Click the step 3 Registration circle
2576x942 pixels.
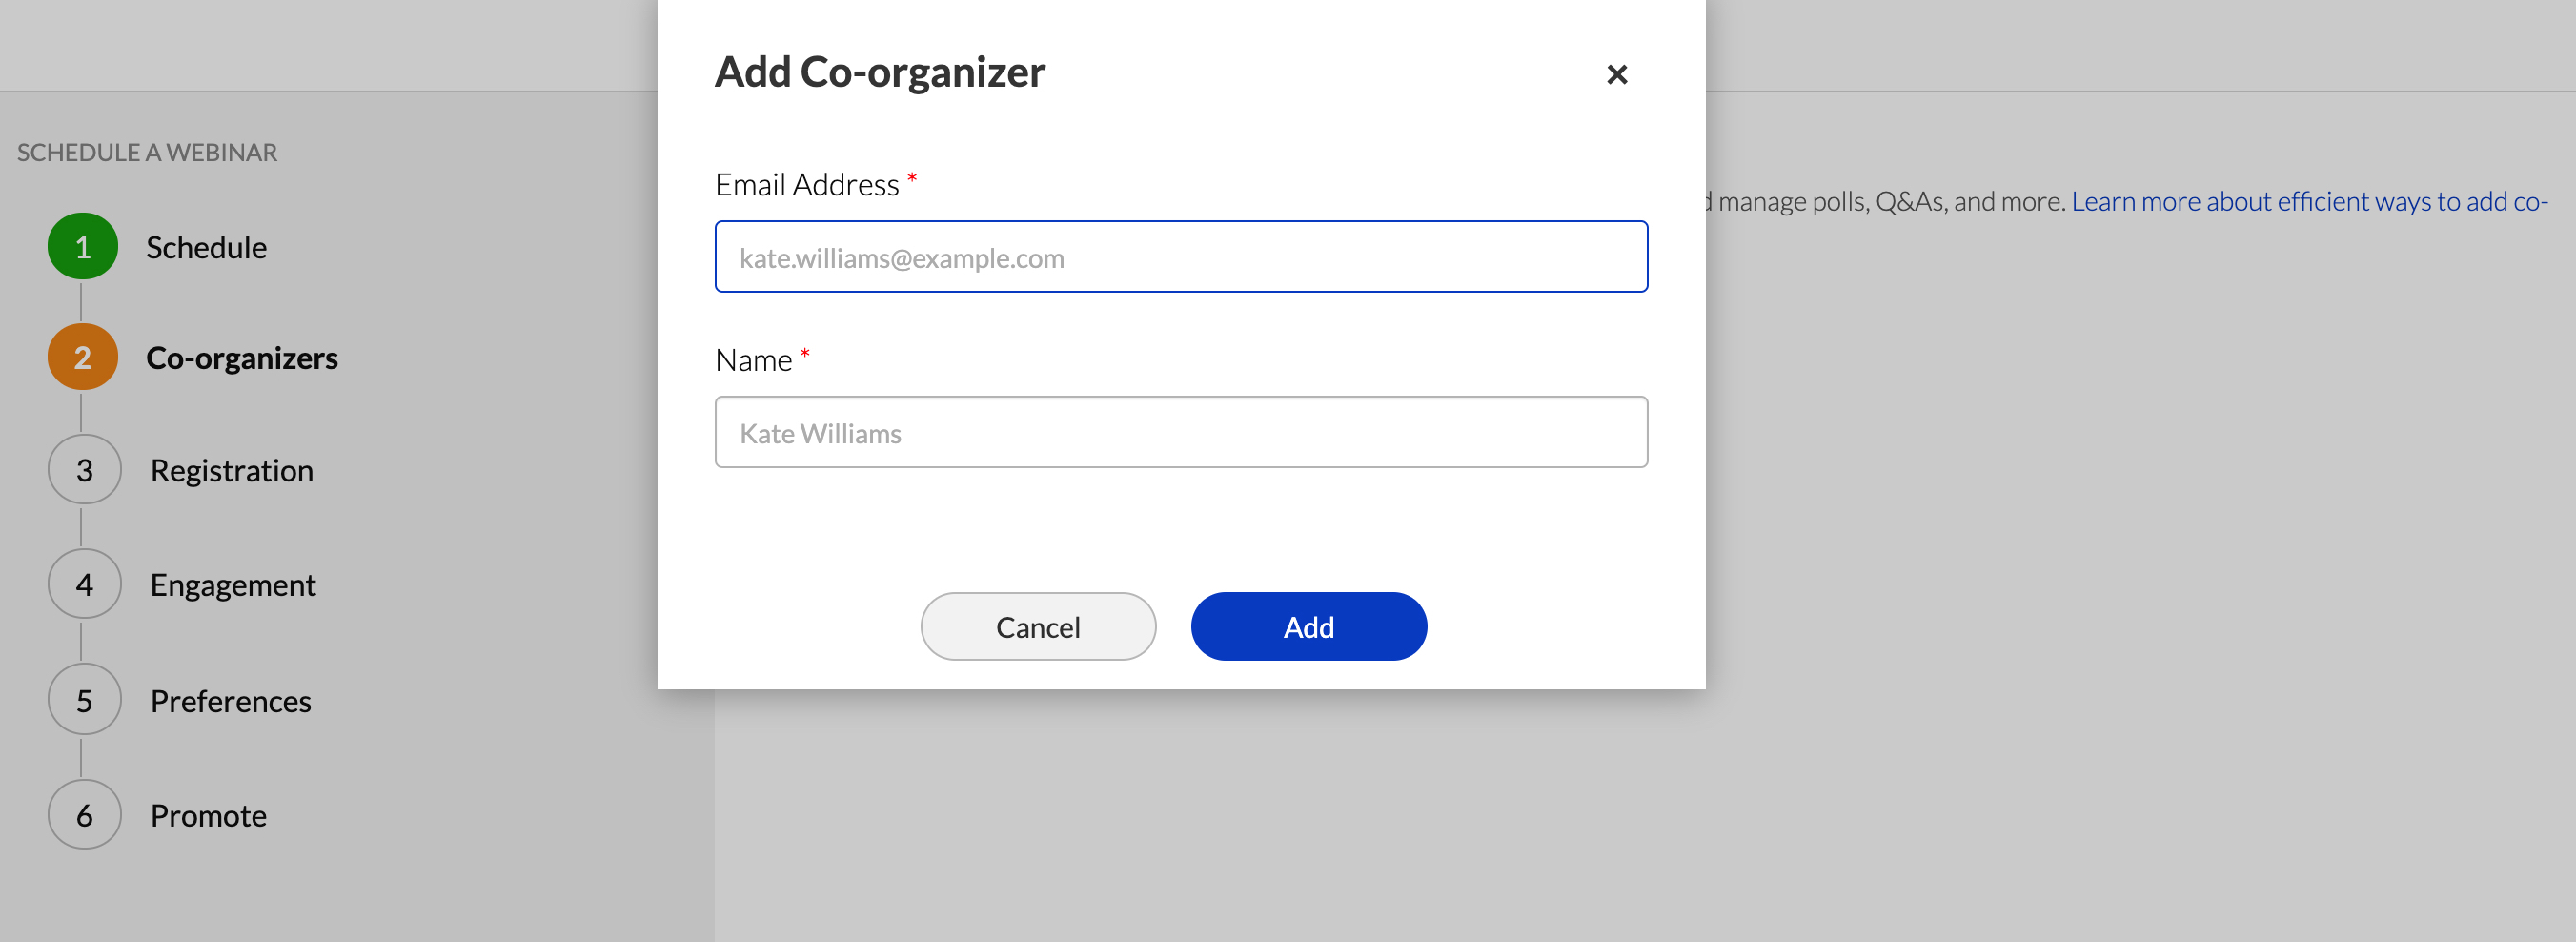[83, 469]
